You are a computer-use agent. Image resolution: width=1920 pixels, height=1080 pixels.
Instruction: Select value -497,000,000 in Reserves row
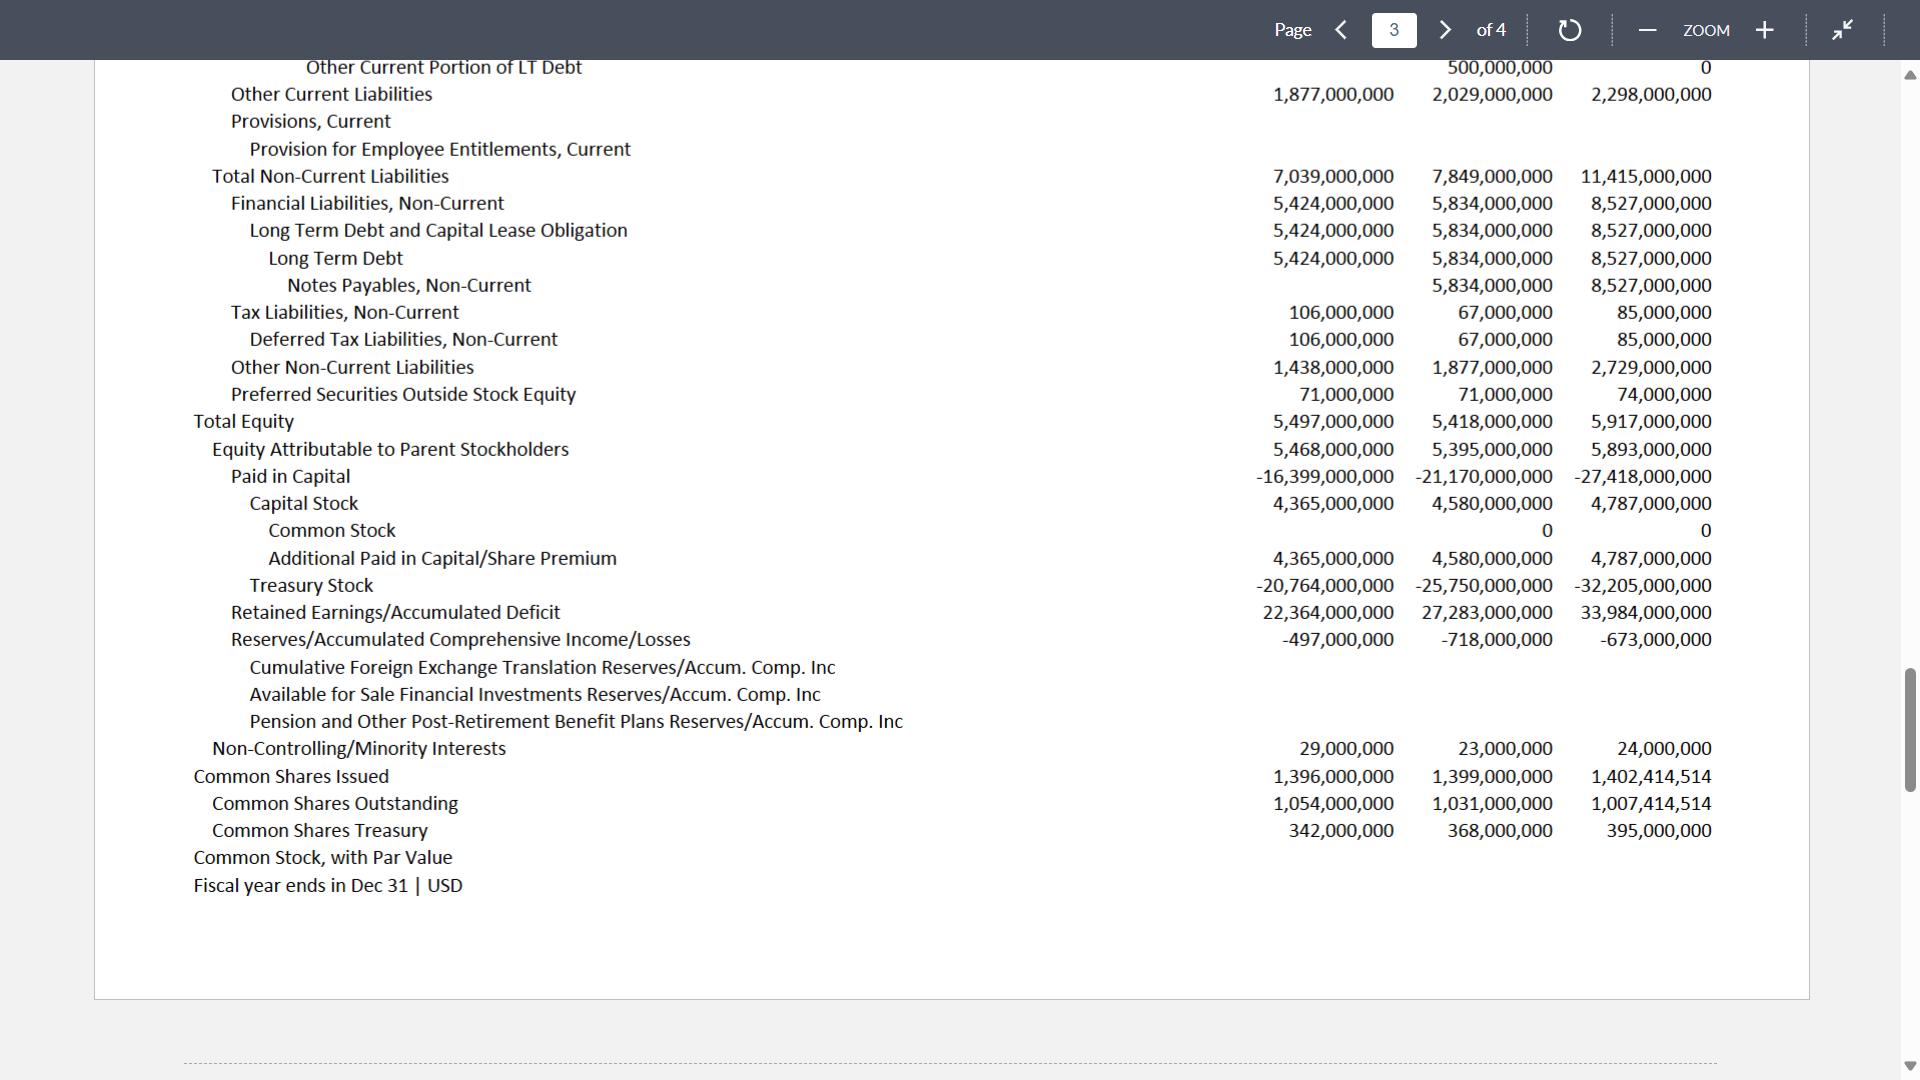[x=1337, y=639]
